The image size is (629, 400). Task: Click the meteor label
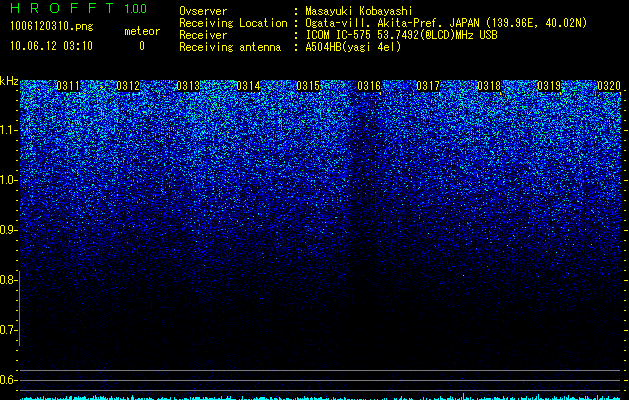click(142, 31)
